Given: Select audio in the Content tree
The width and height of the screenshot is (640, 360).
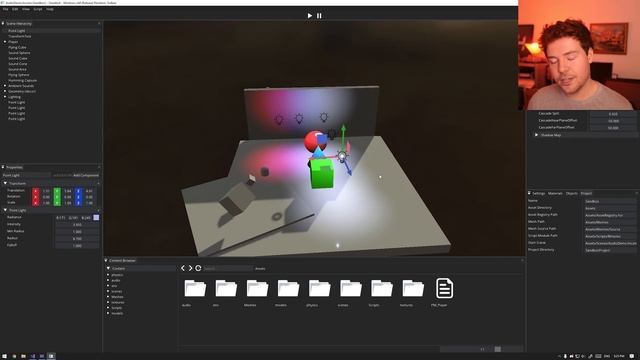Looking at the screenshot, I should pyautogui.click(x=116, y=280).
